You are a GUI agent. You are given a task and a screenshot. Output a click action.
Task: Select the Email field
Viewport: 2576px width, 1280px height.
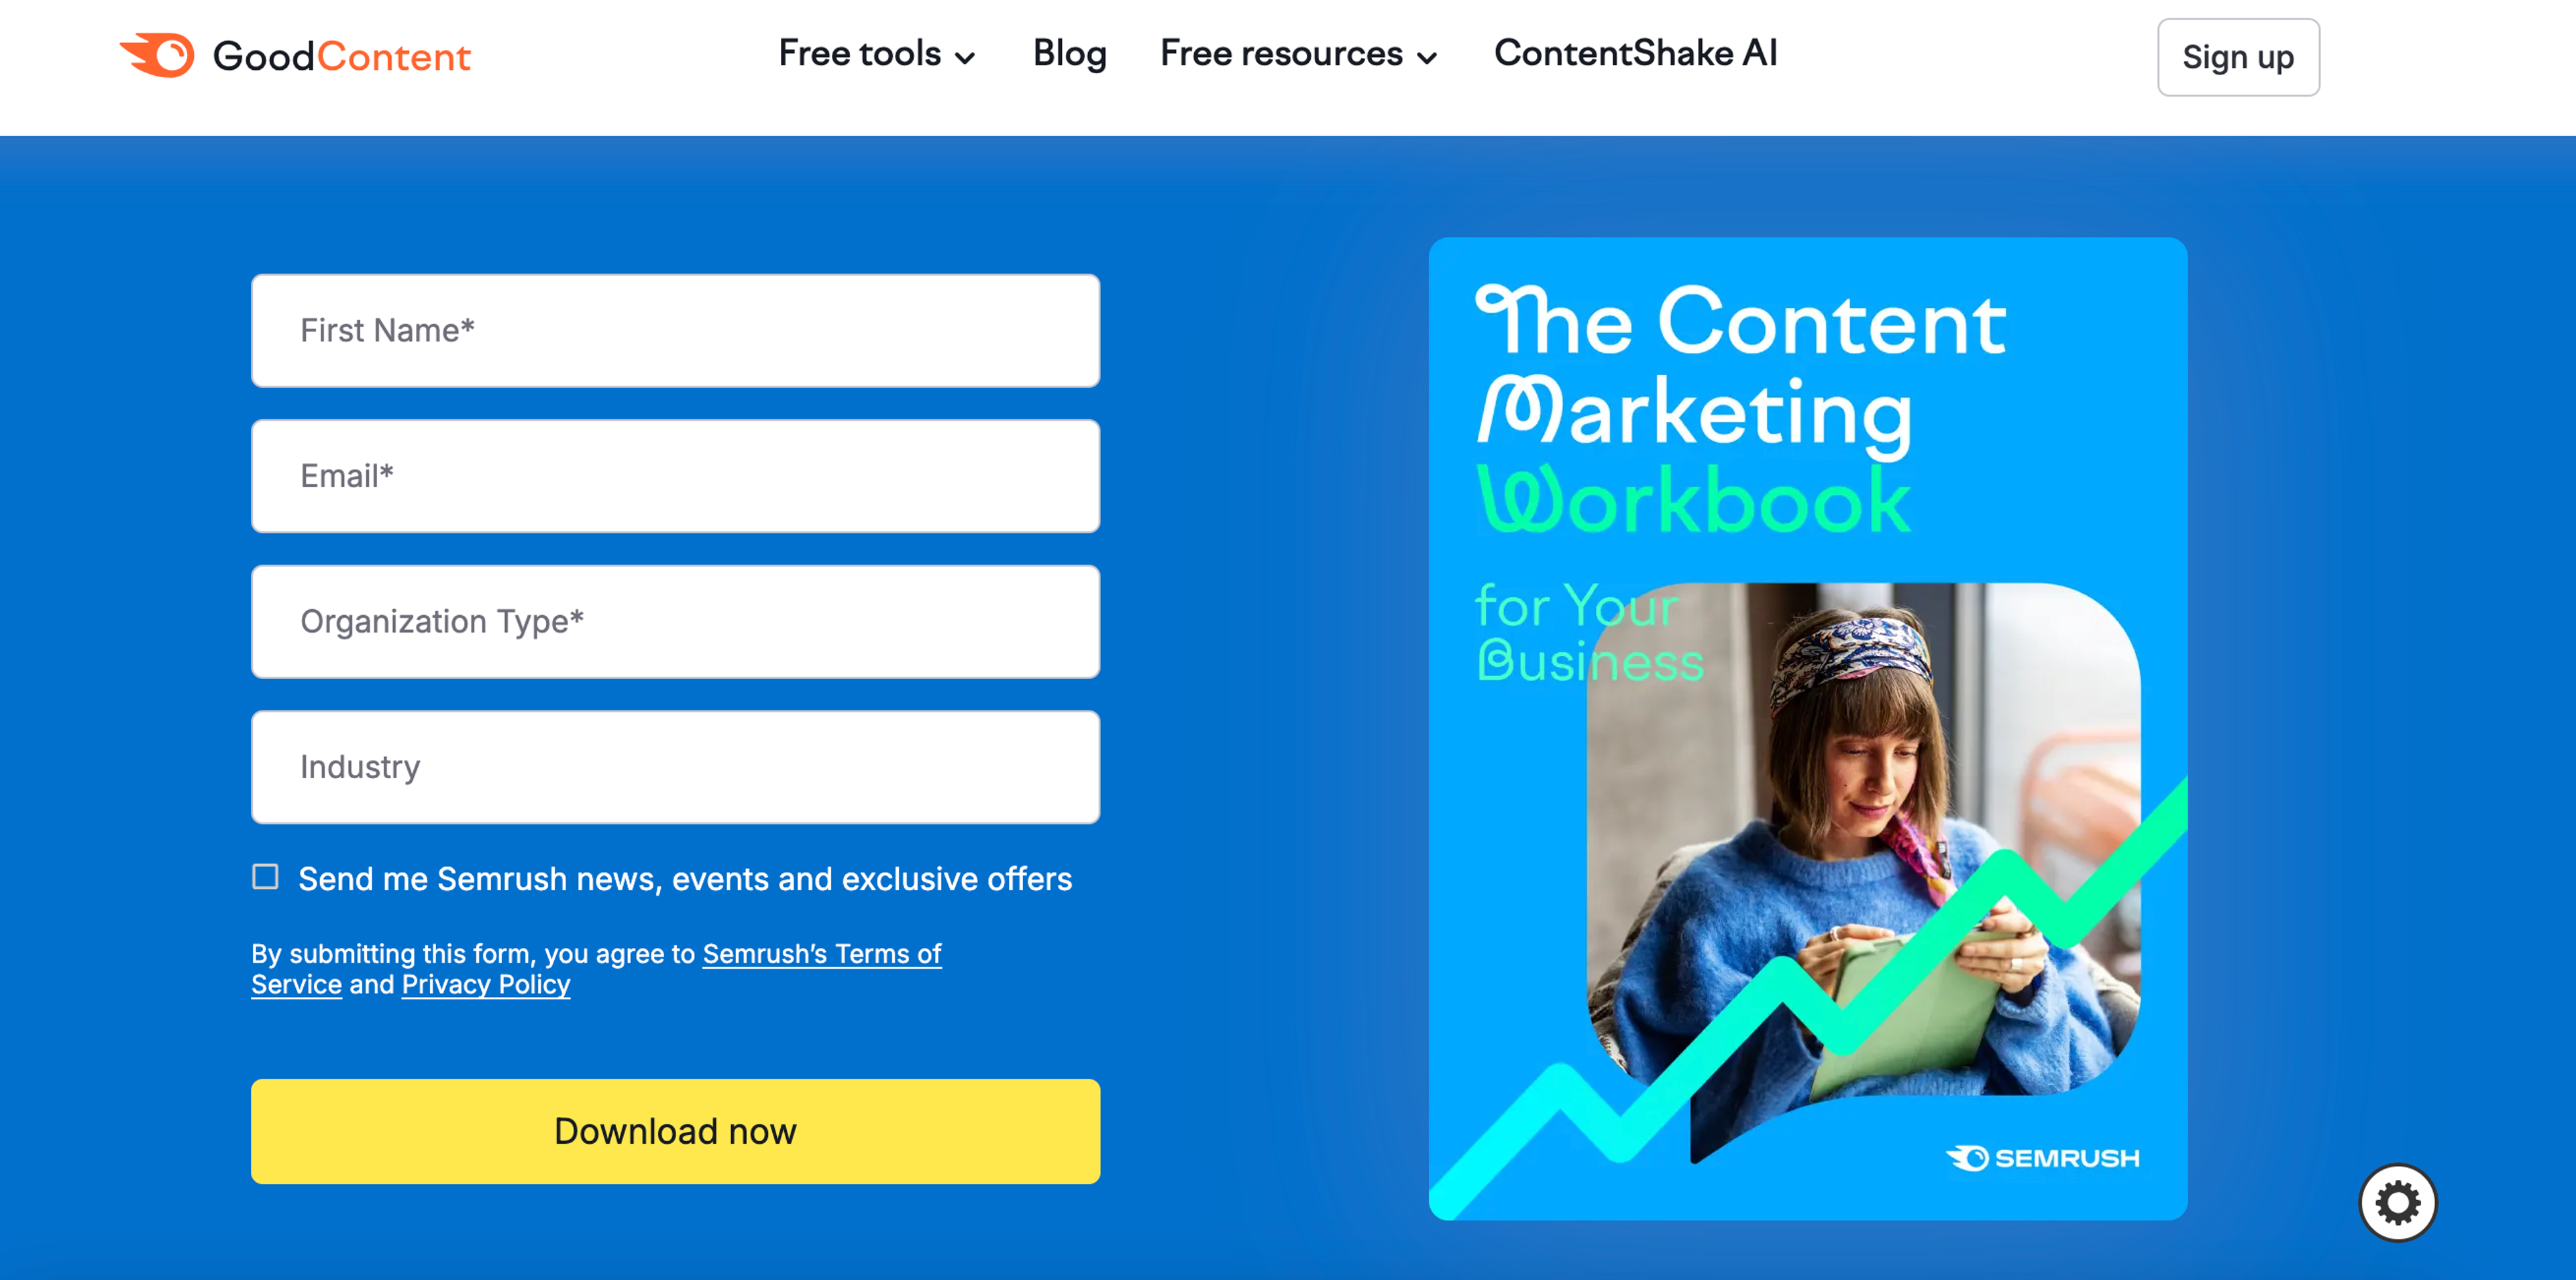675,477
